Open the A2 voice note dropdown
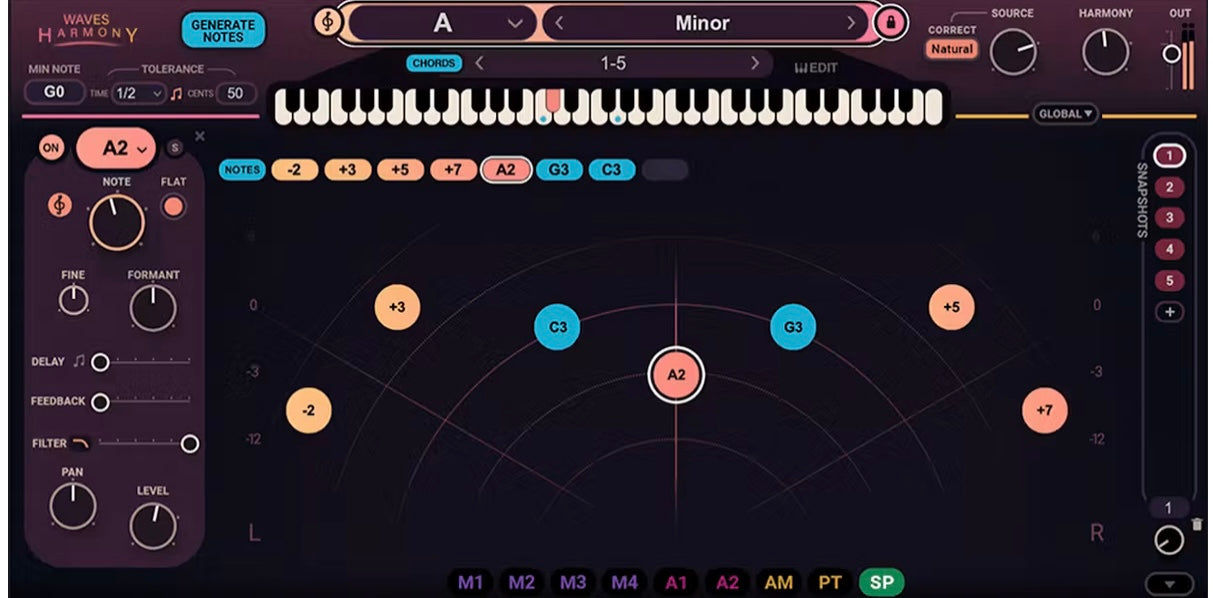1213x598 pixels. 116,148
